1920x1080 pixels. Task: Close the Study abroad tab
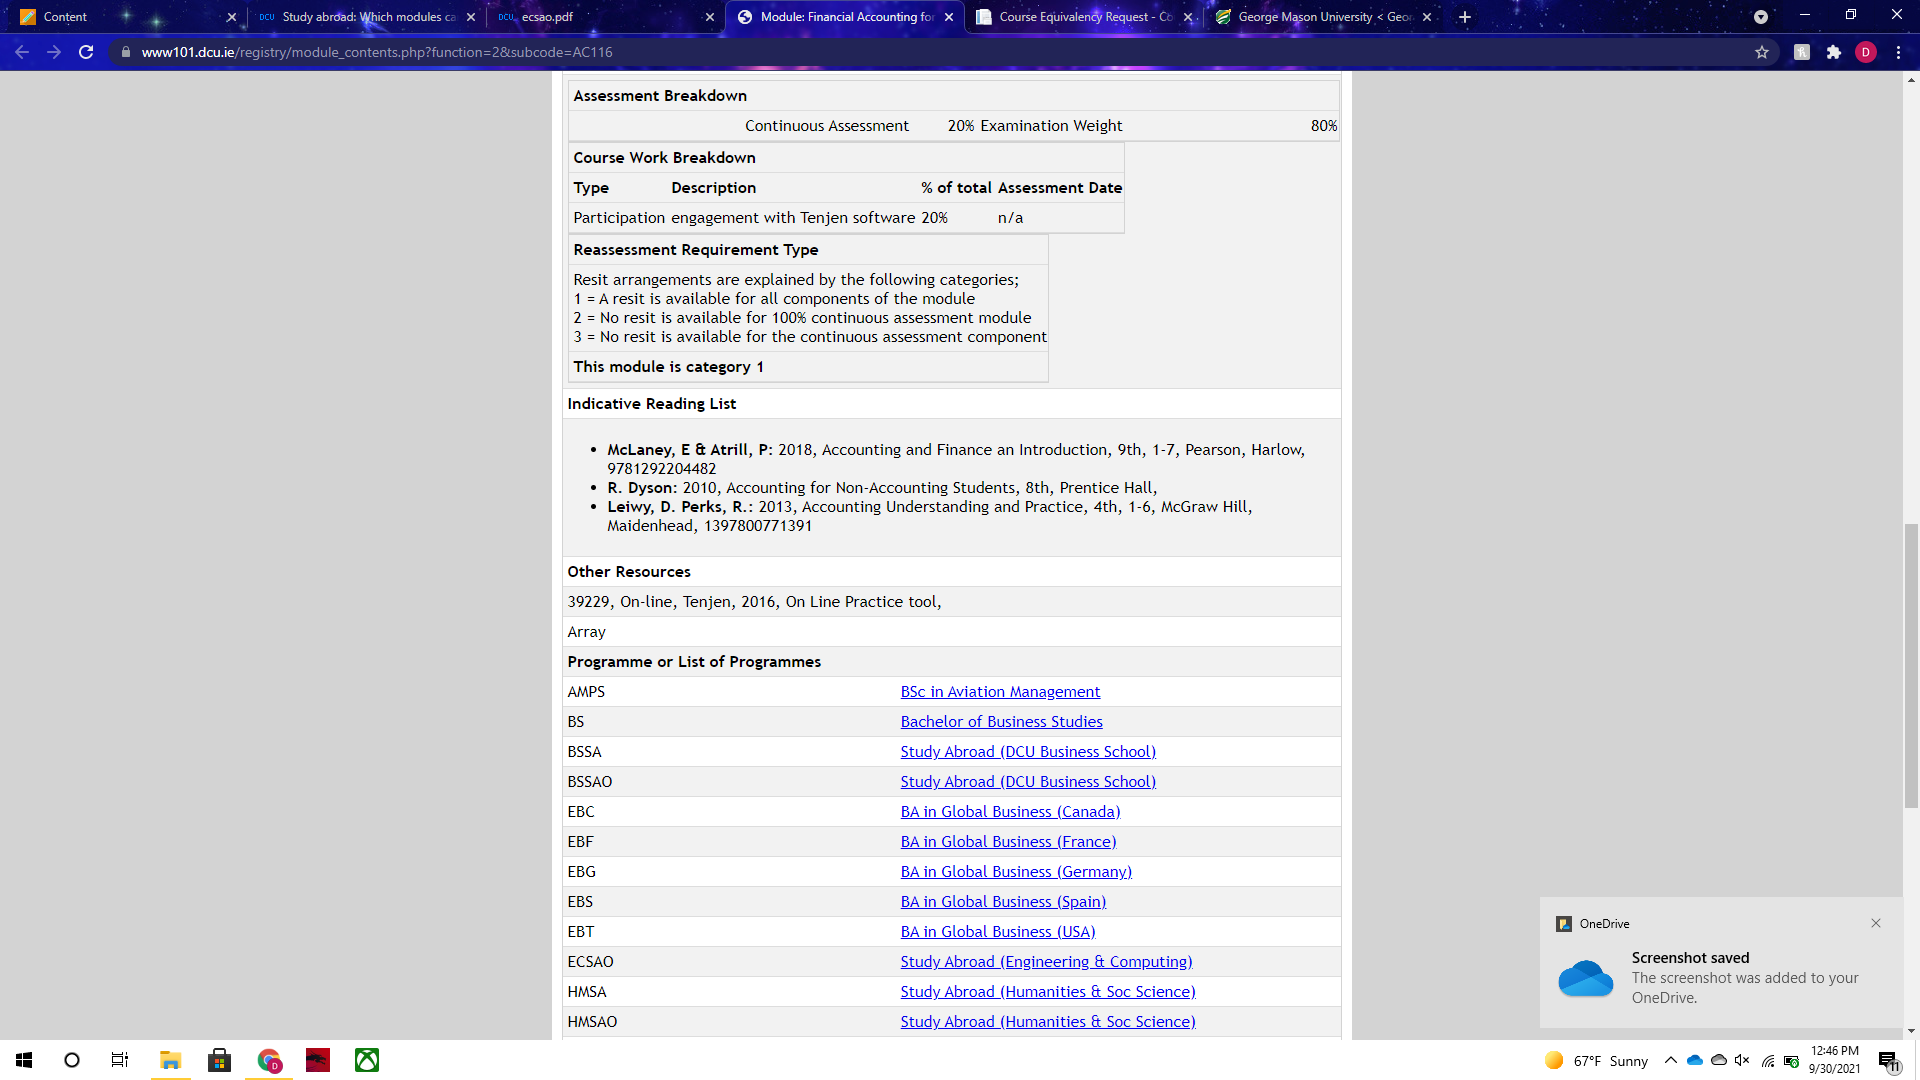[x=471, y=17]
